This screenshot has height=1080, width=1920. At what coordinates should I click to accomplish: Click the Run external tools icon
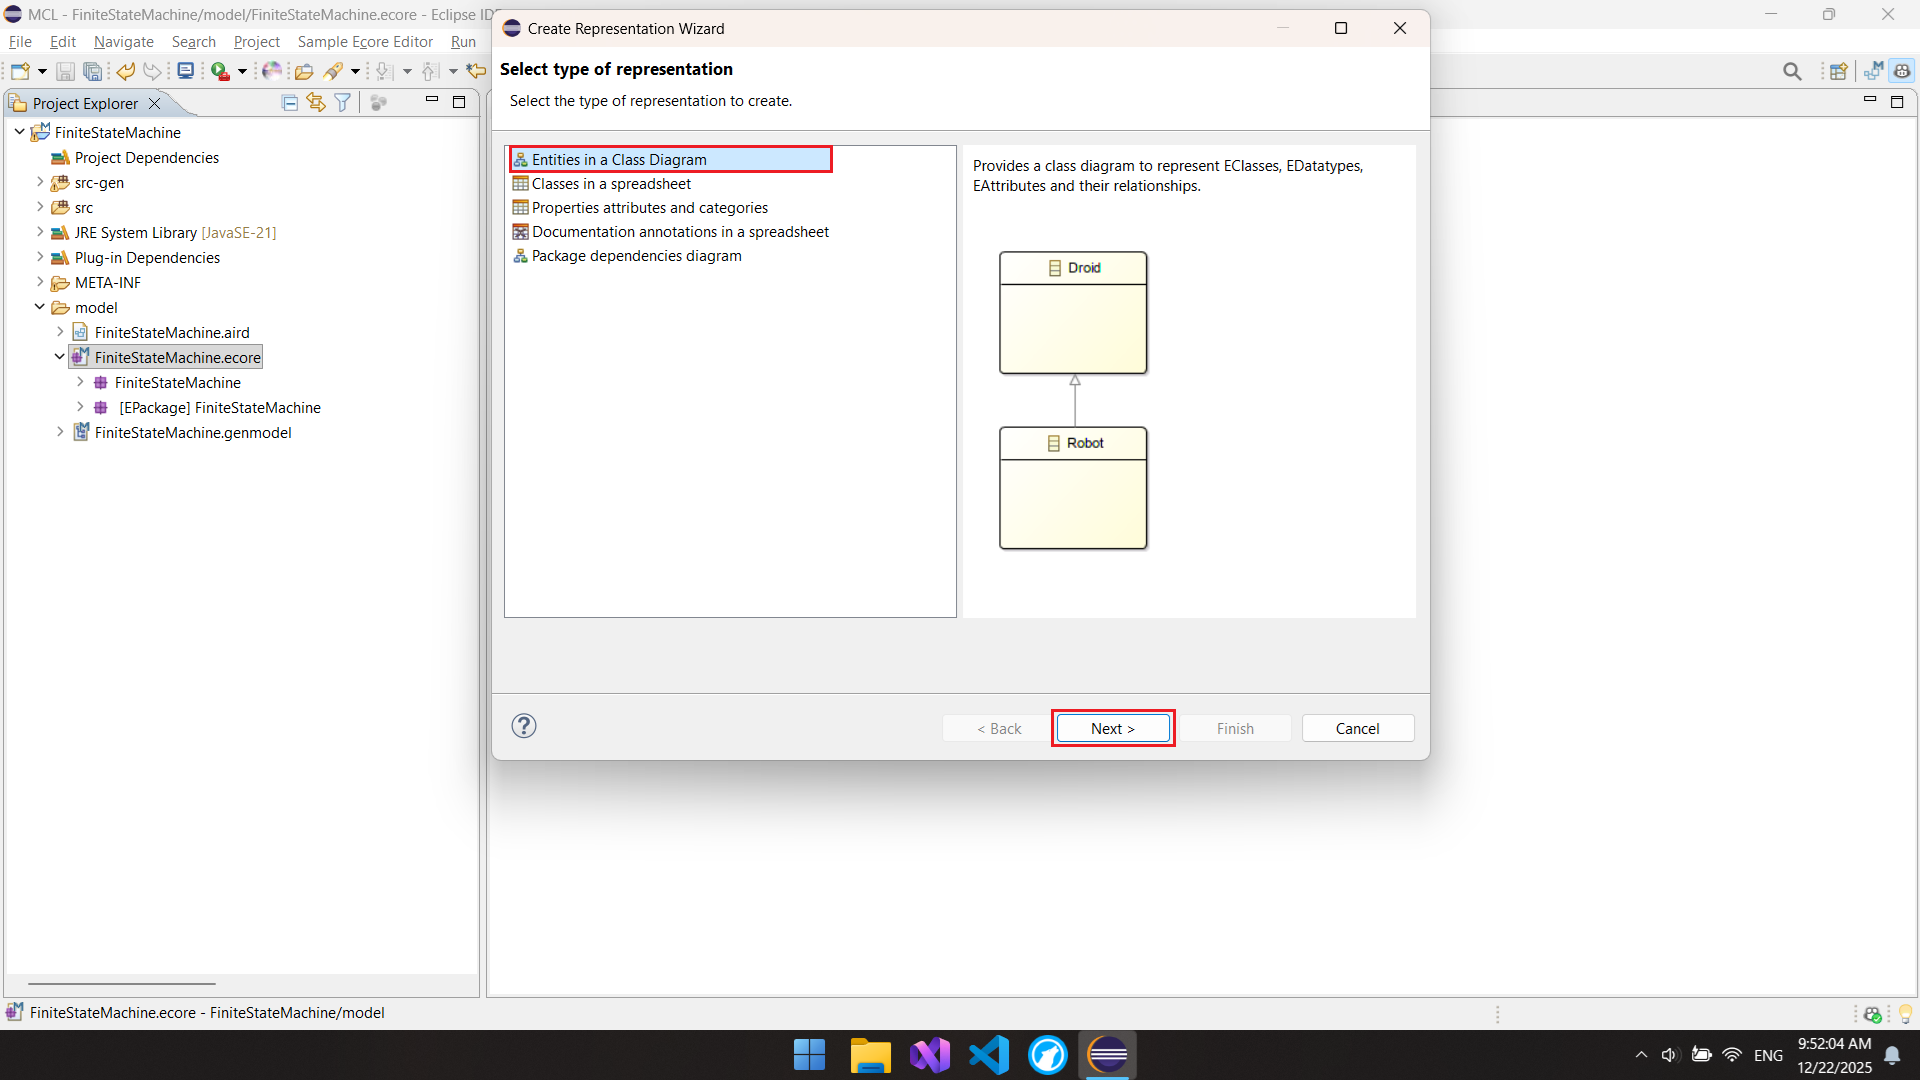tap(220, 71)
